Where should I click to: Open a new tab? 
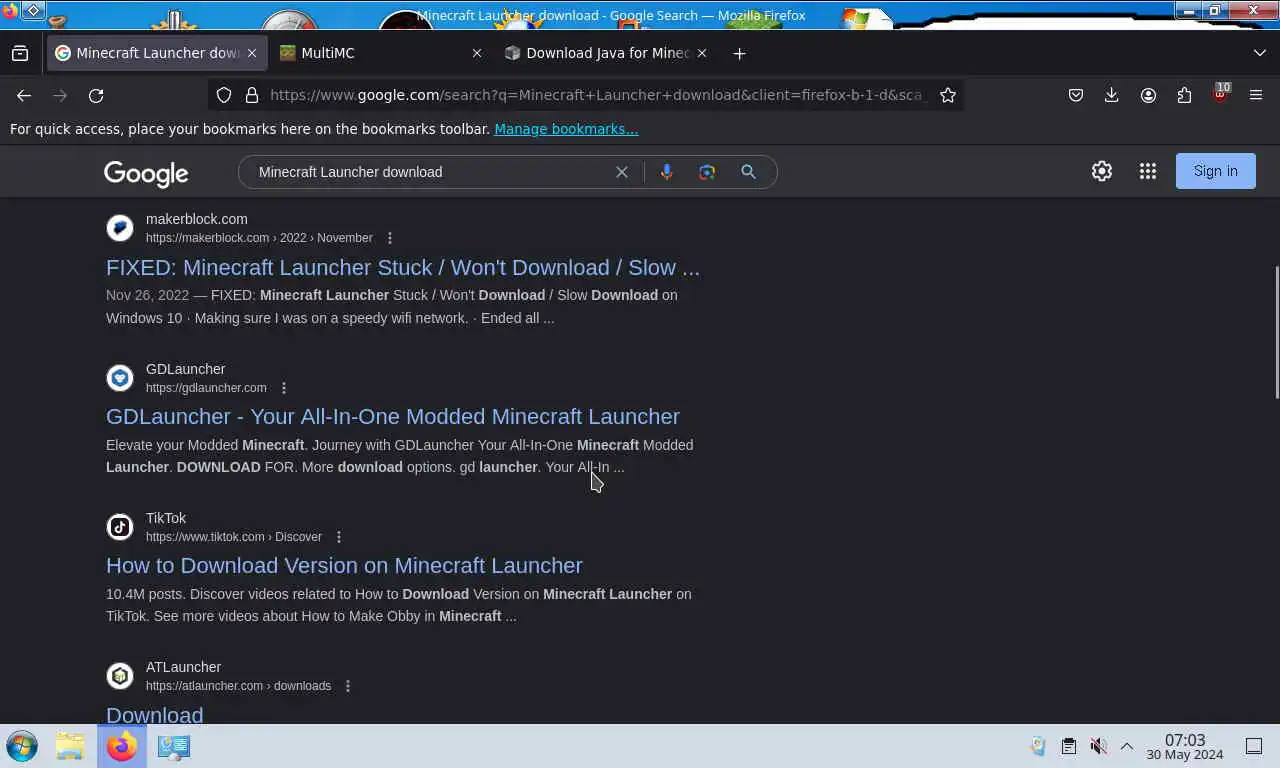(739, 53)
